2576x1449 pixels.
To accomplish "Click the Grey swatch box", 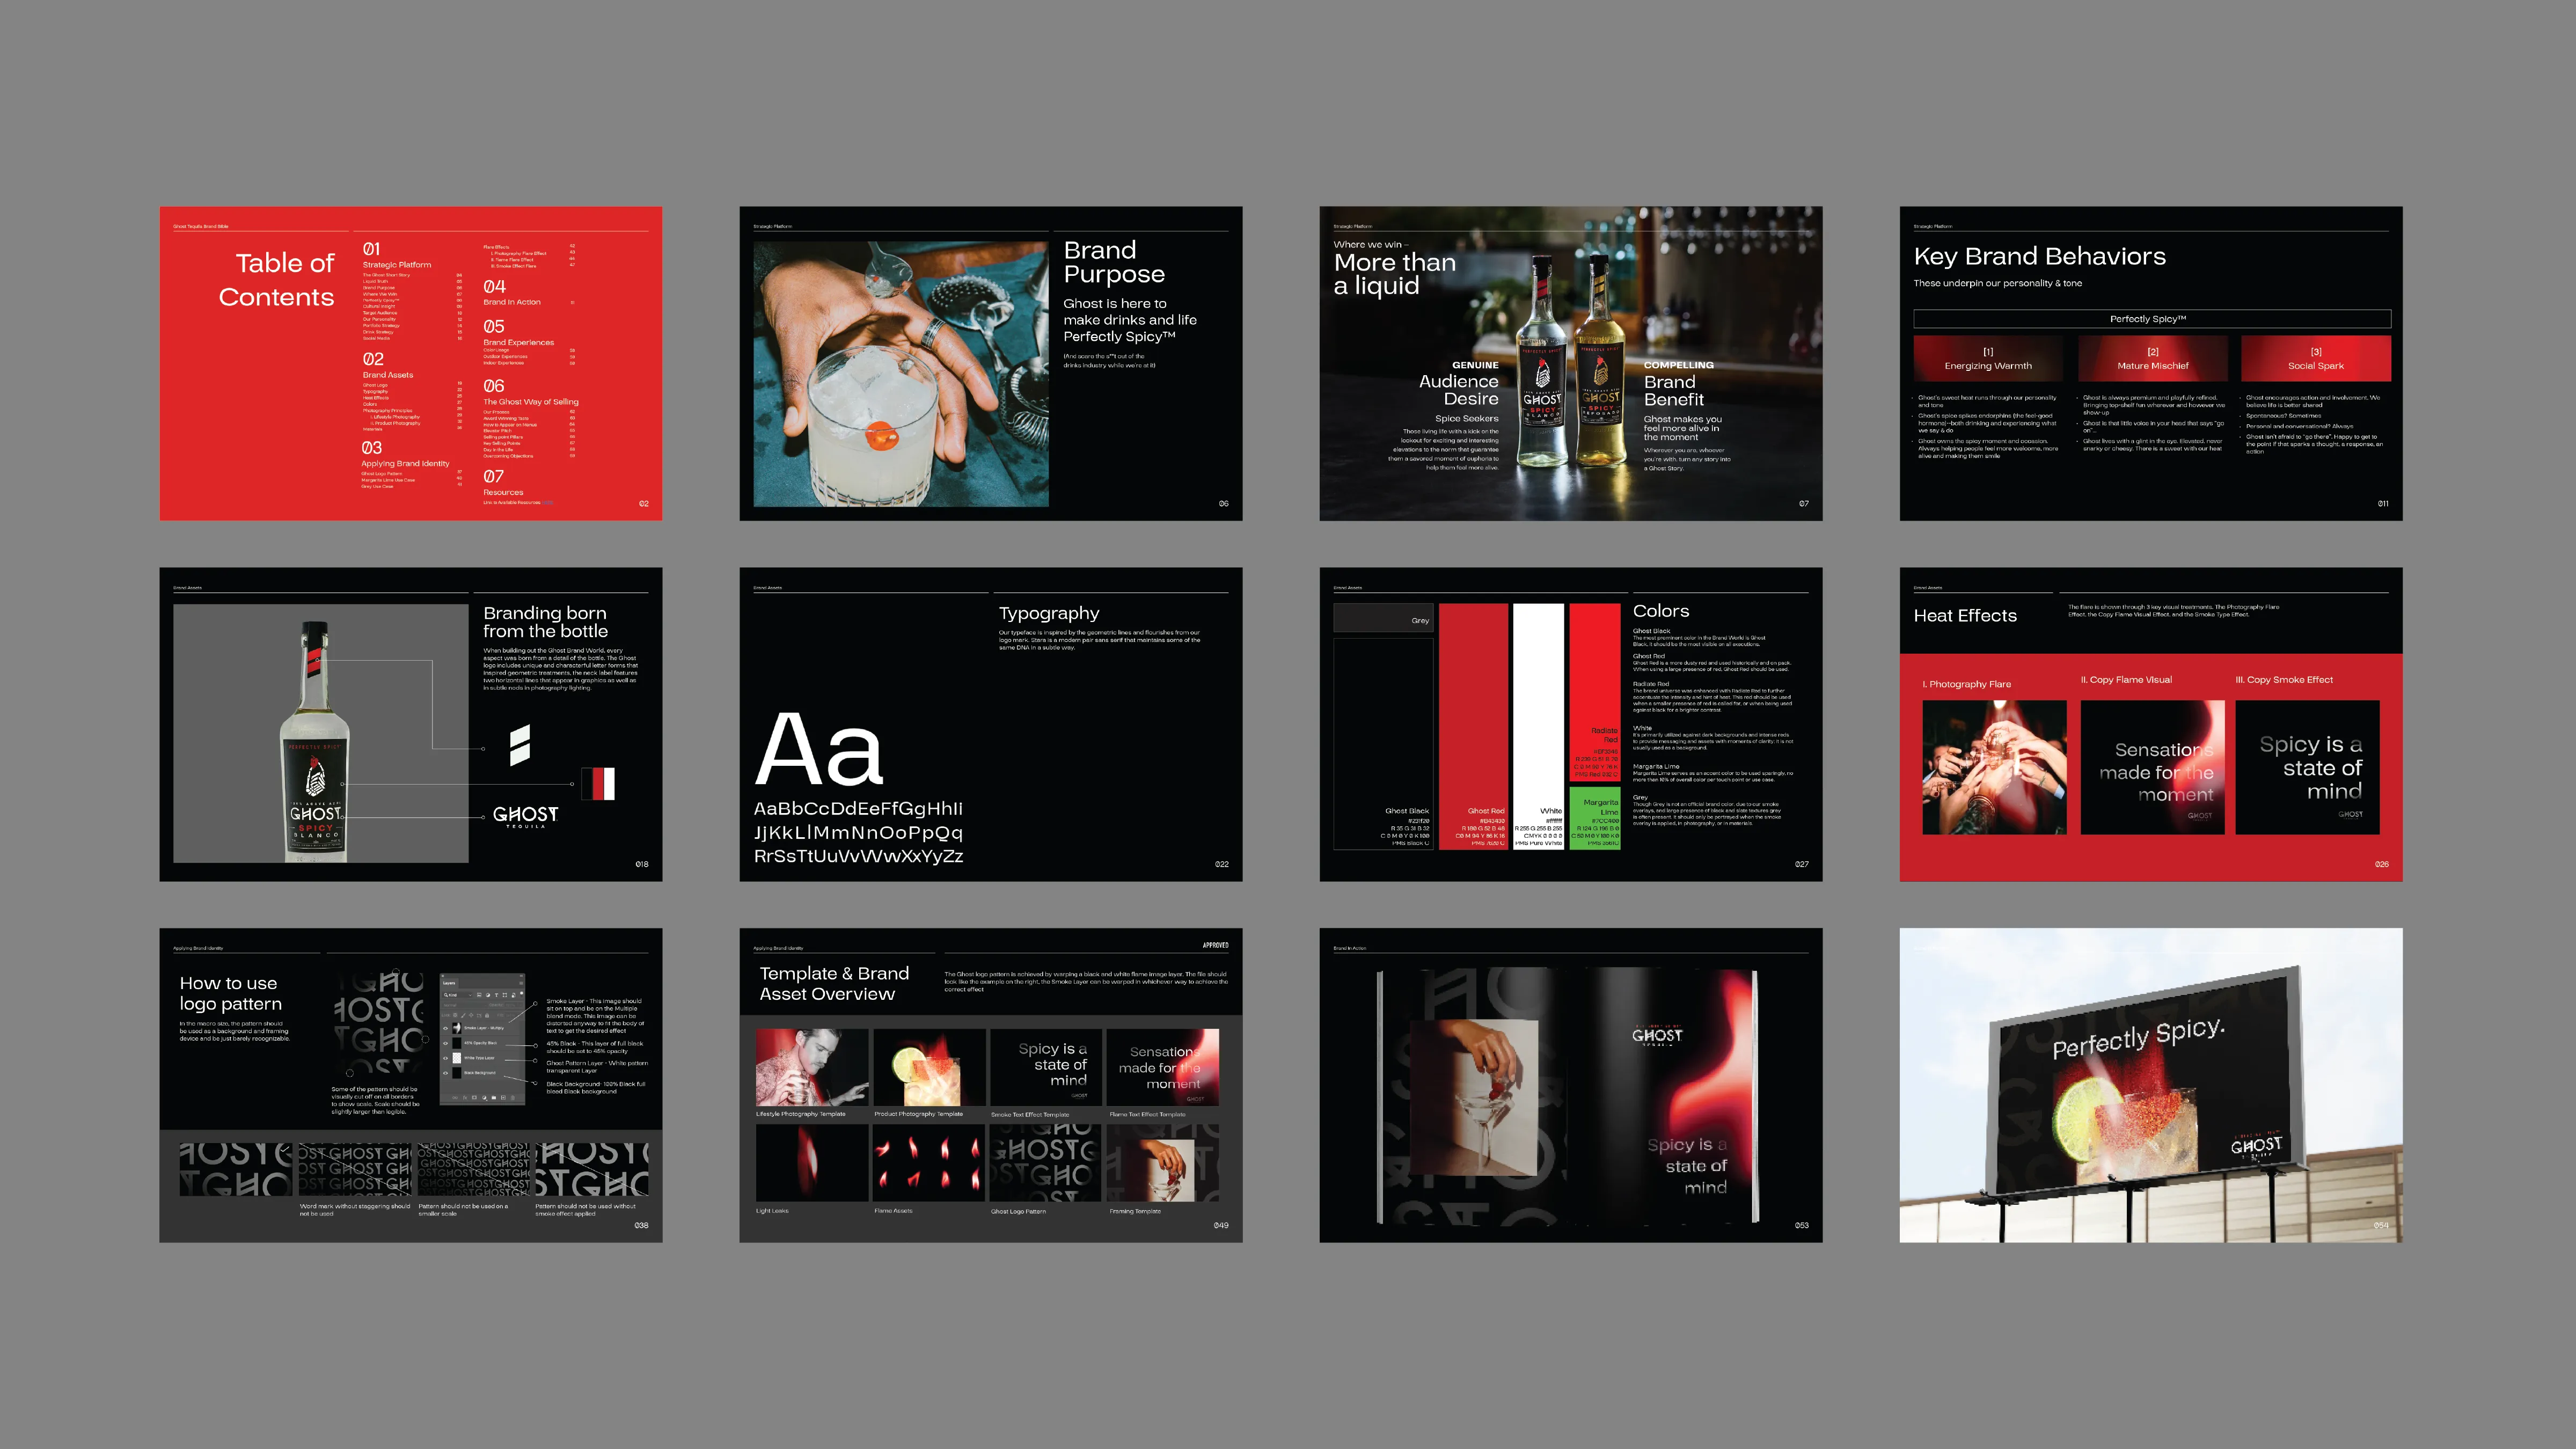I will click(1383, 618).
